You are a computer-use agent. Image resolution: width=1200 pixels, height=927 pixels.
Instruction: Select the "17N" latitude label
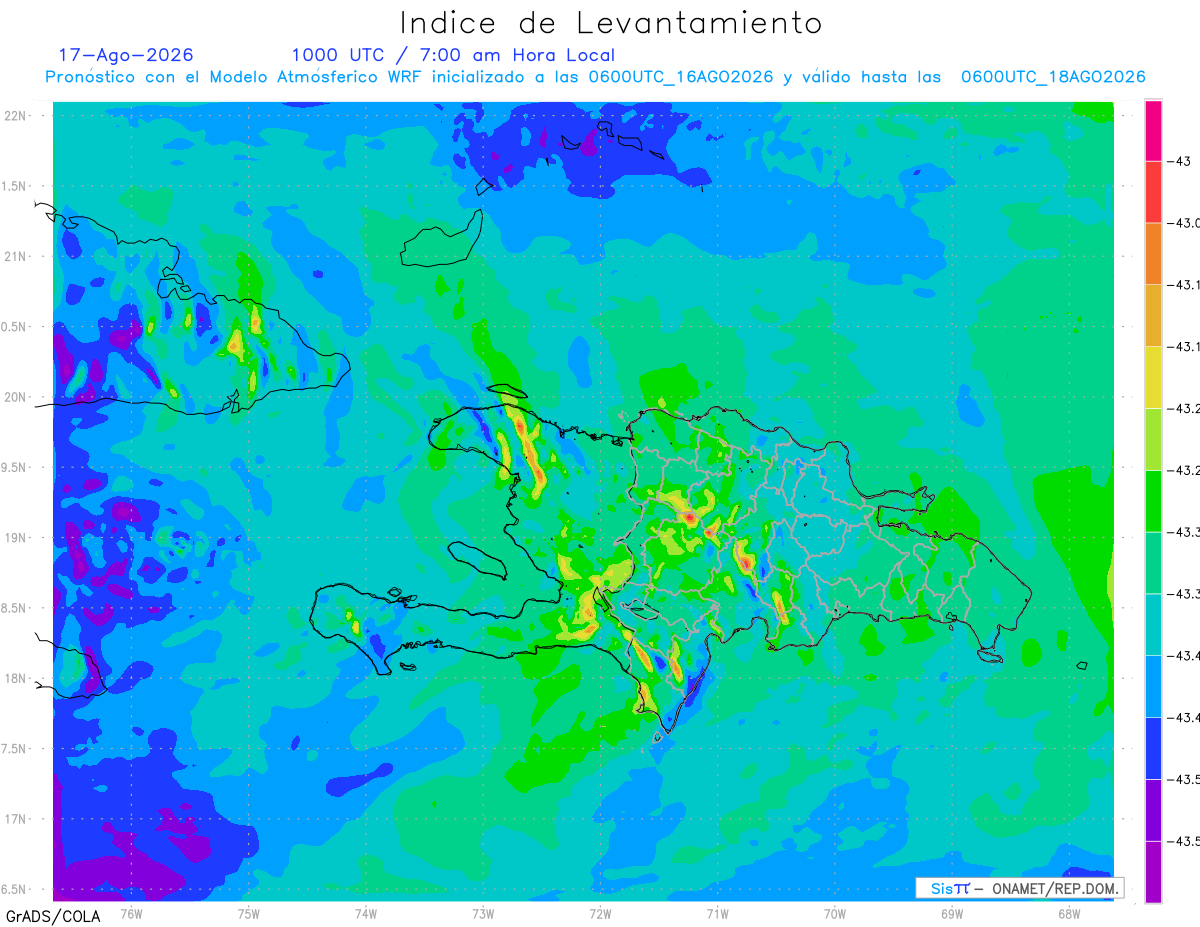pos(16,819)
